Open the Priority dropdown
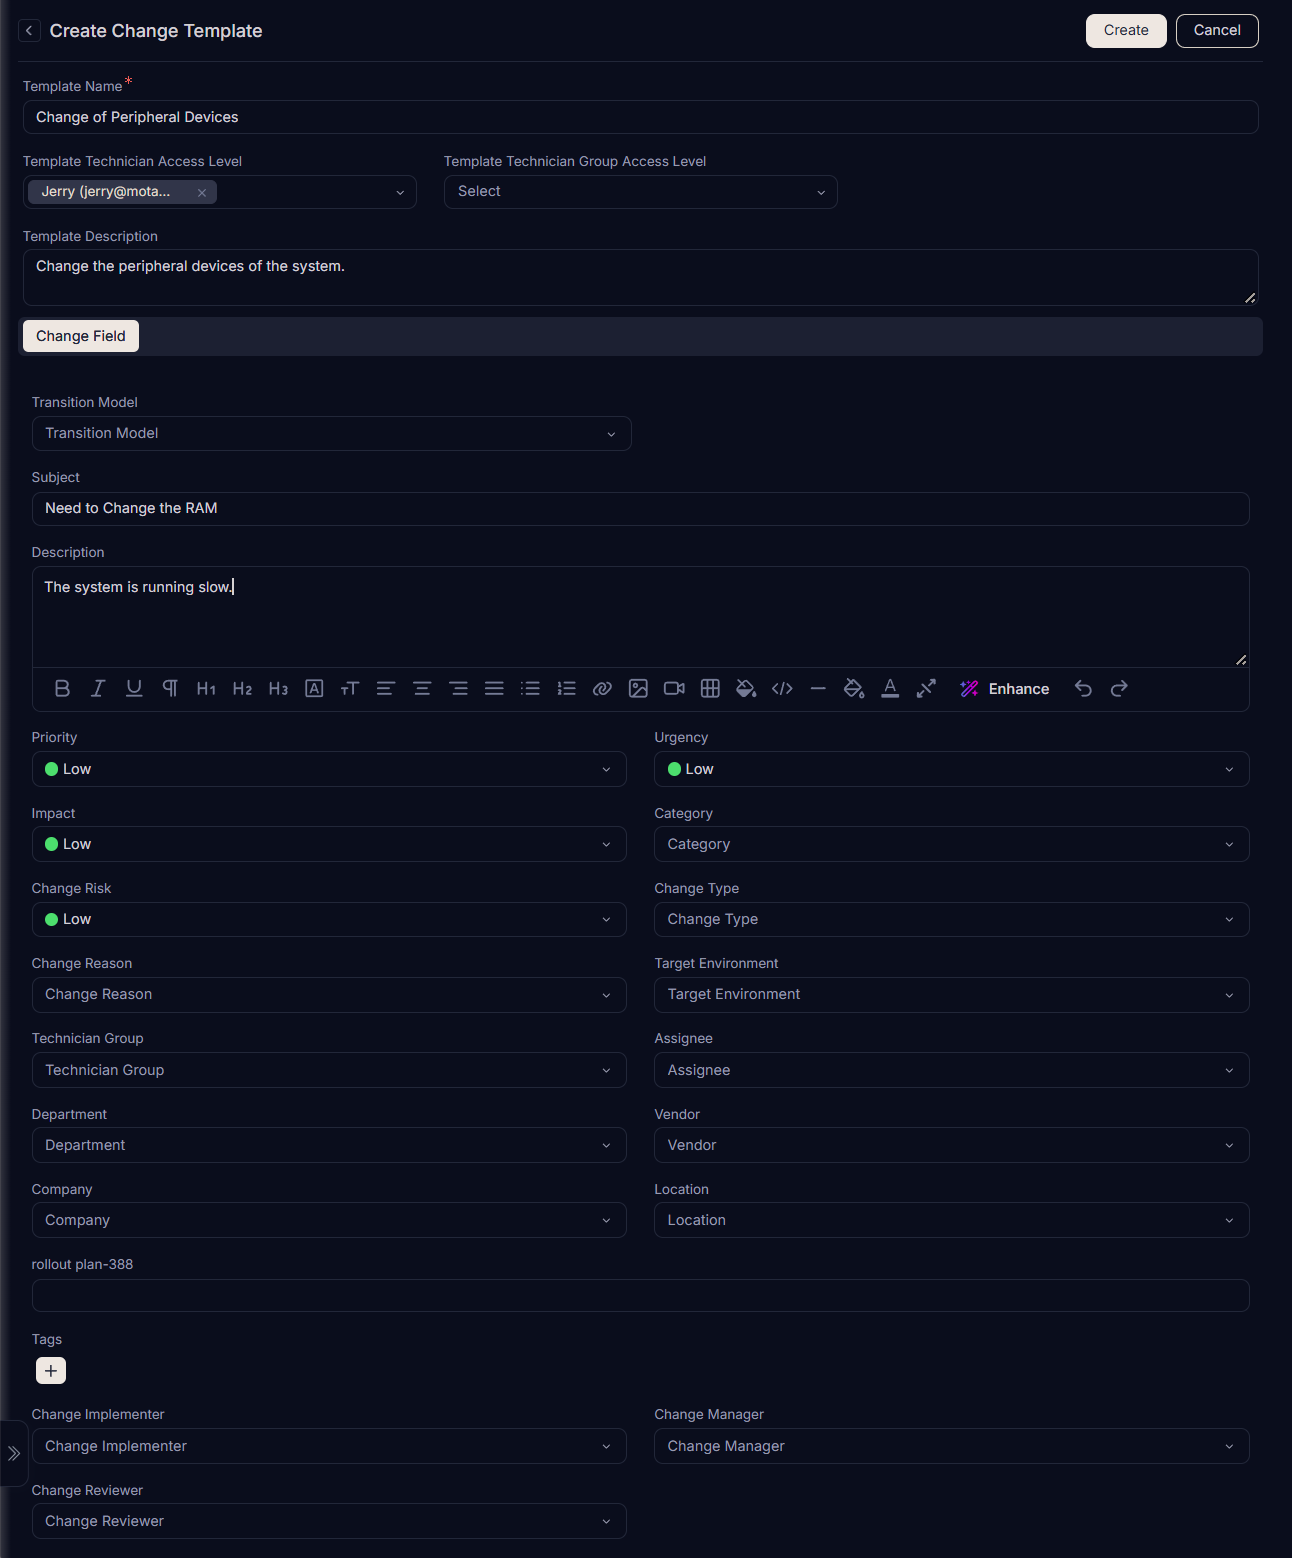Screen dimensions: 1292x1558 (x=329, y=769)
